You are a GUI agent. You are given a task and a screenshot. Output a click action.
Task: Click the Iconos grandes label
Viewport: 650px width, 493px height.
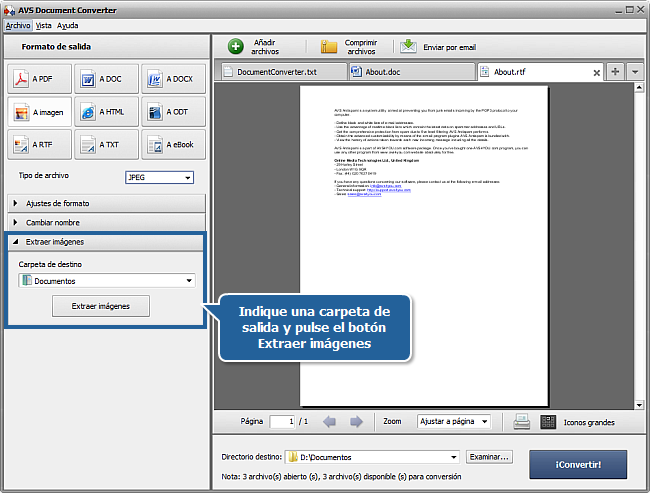[x=589, y=423]
